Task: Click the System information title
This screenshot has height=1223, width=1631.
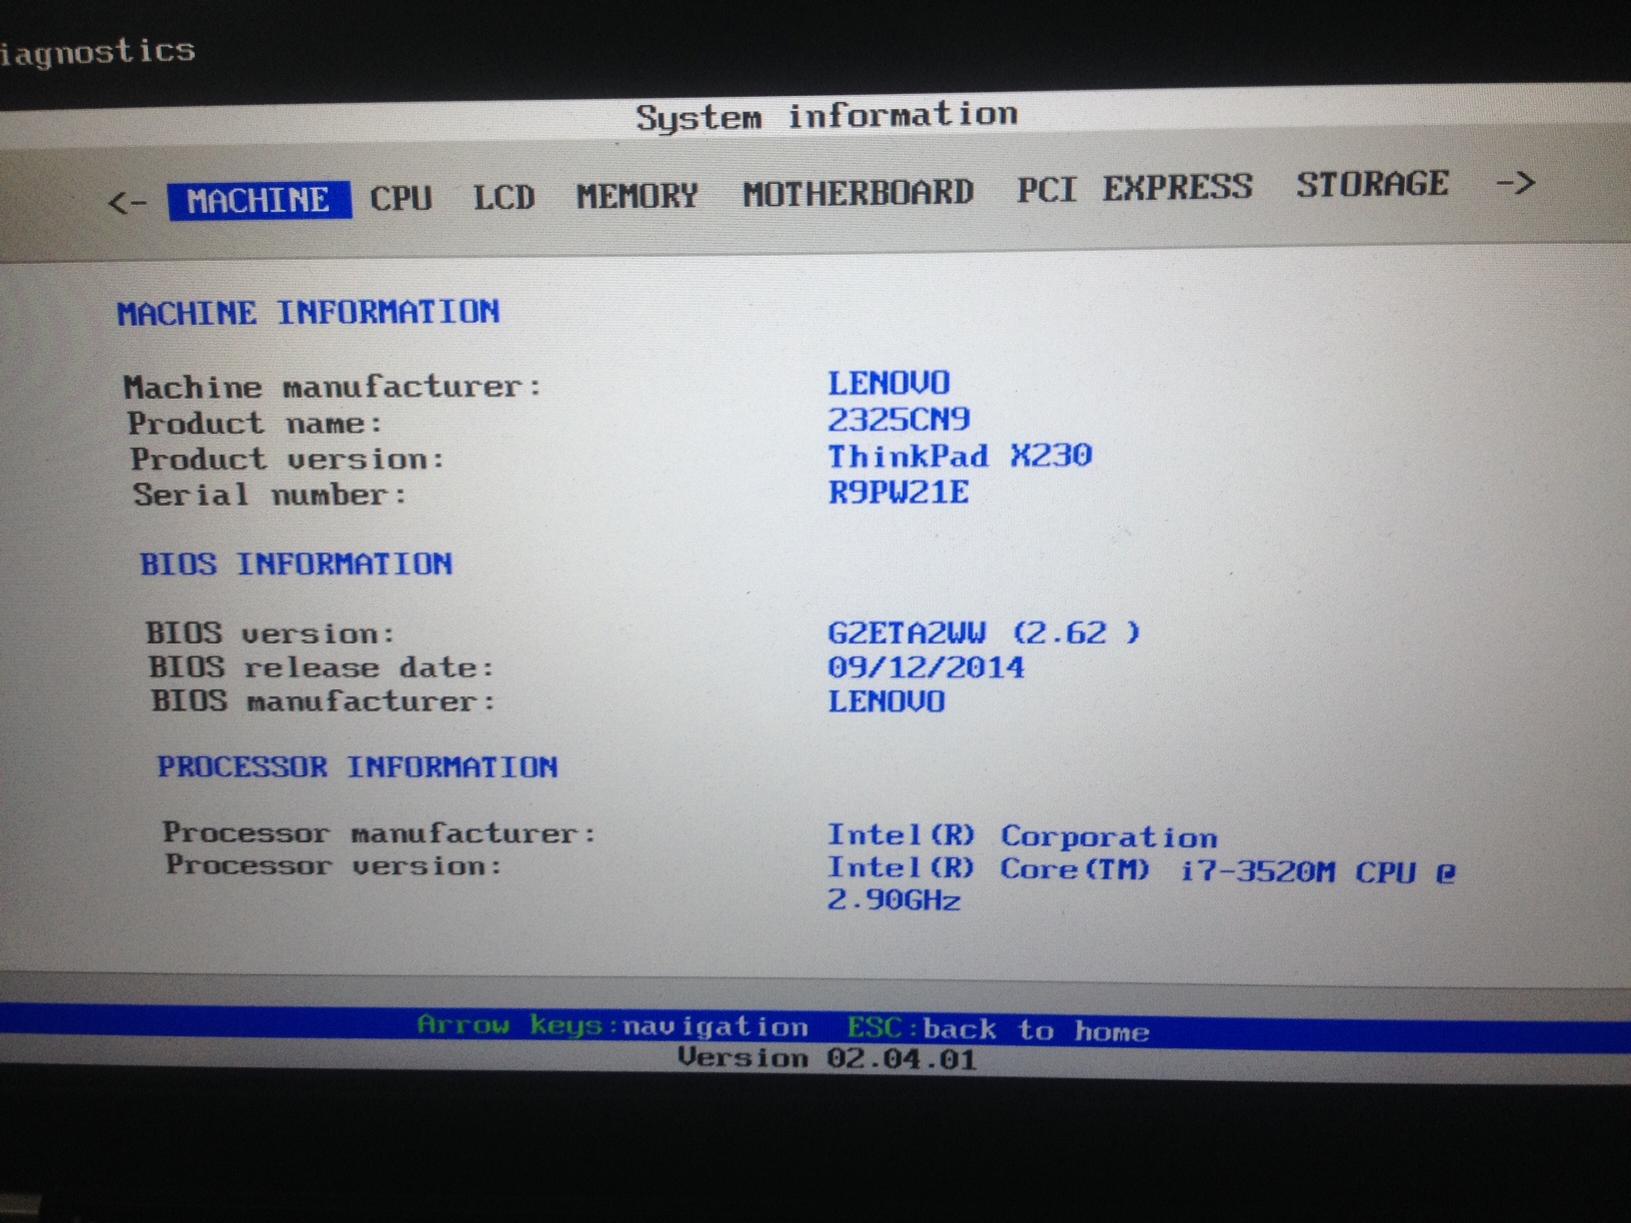Action: [827, 116]
